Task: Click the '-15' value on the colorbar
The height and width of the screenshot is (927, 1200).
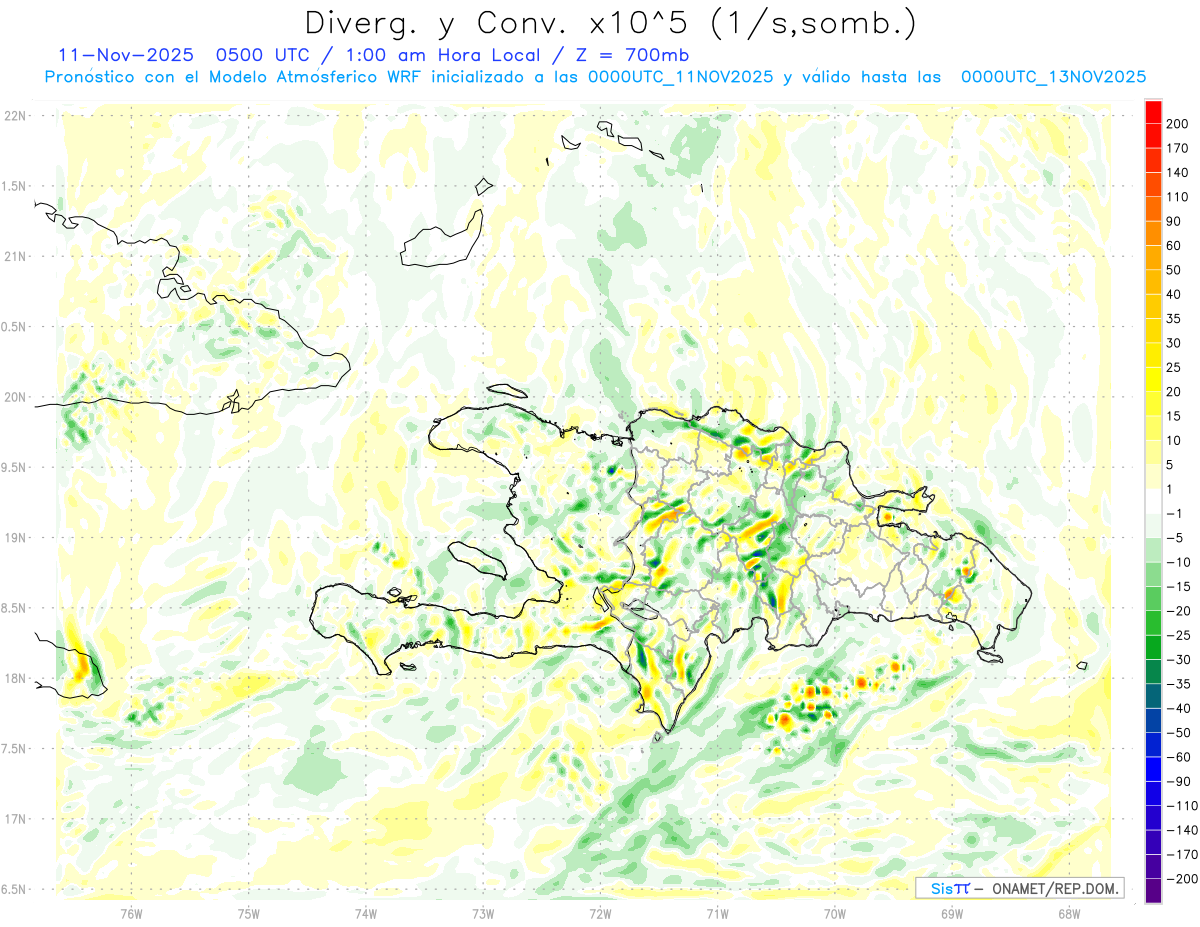Action: 1177,586
